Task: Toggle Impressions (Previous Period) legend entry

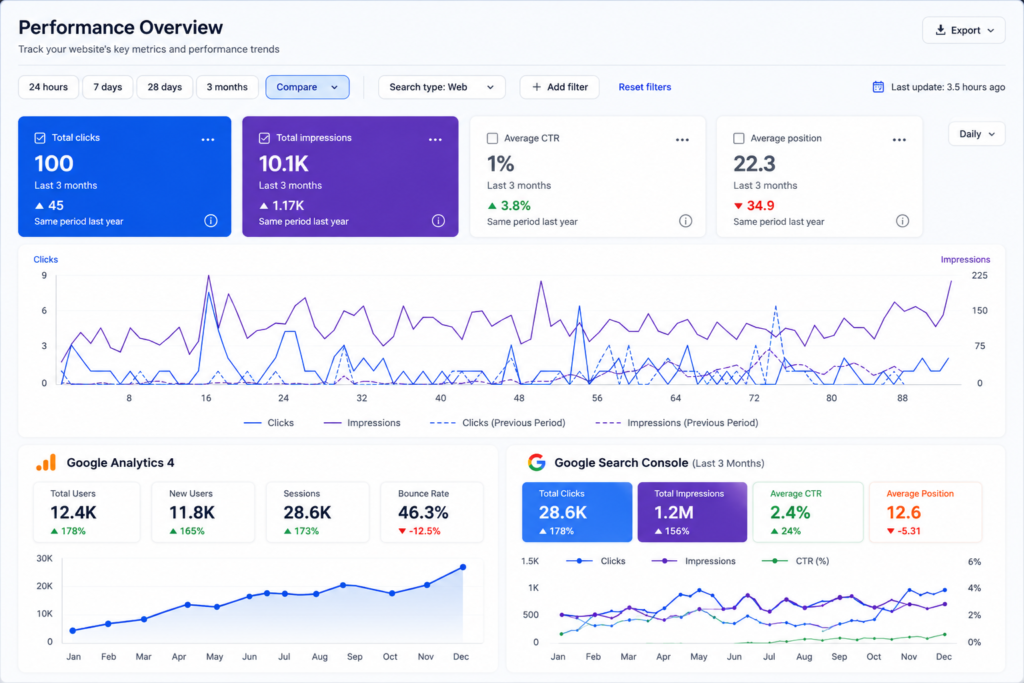Action: click(x=677, y=423)
